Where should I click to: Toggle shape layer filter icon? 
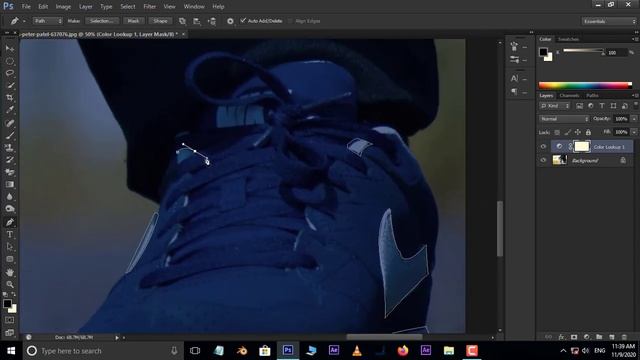tap(613, 106)
